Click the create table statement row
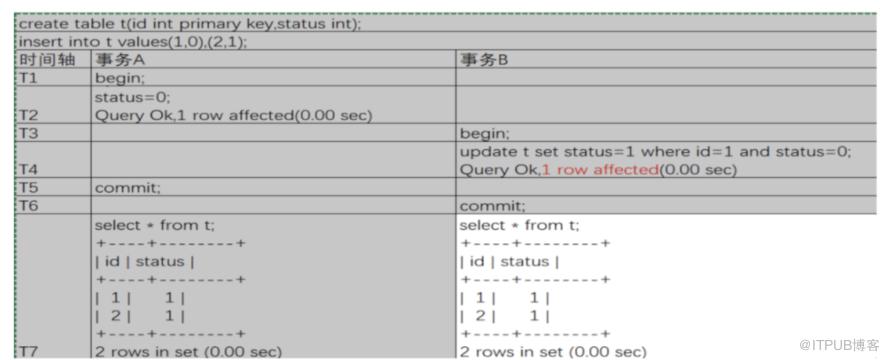This screenshot has width=889, height=360. click(445, 24)
